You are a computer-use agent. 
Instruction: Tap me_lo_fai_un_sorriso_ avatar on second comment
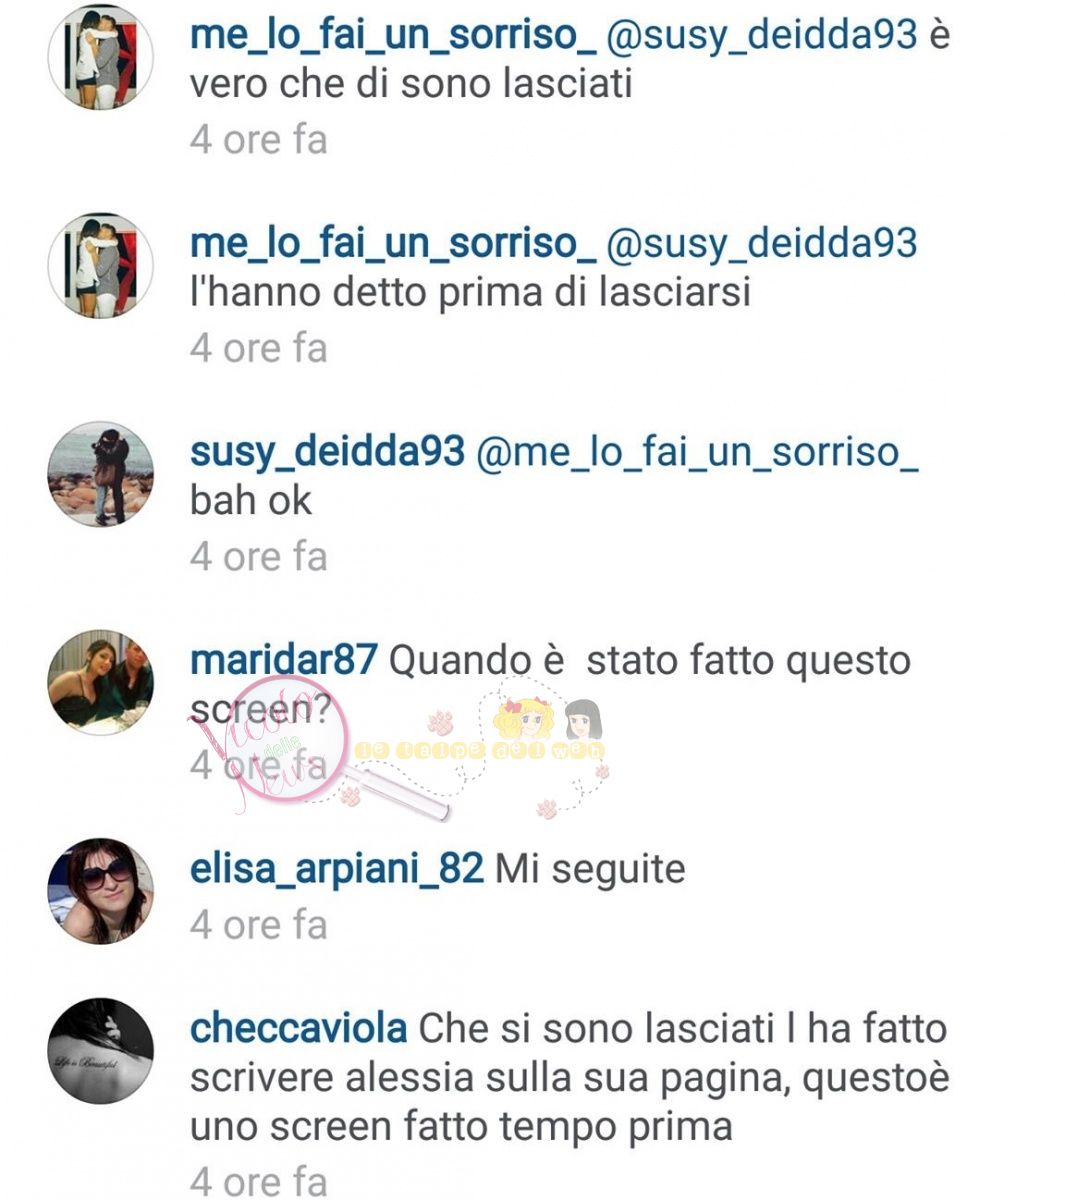click(101, 266)
